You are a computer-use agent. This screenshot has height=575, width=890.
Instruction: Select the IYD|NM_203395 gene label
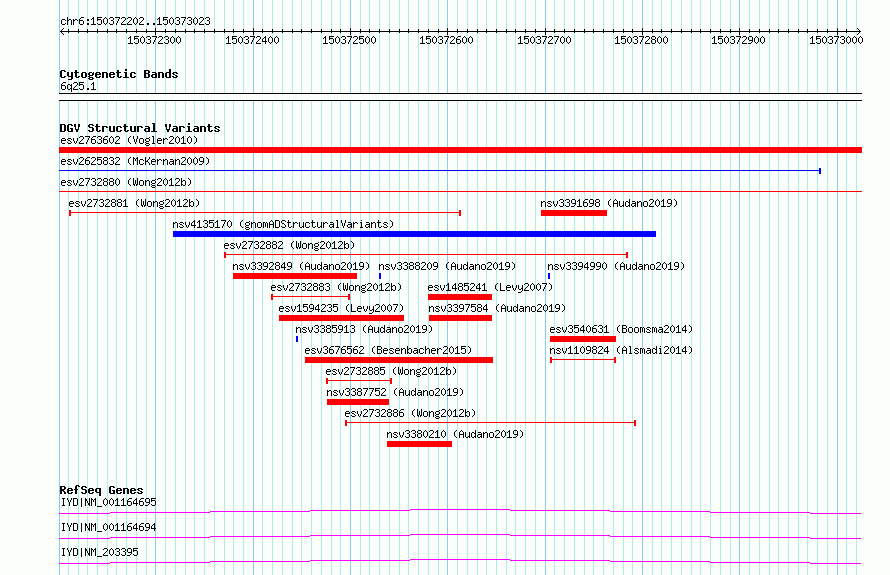[x=99, y=552]
